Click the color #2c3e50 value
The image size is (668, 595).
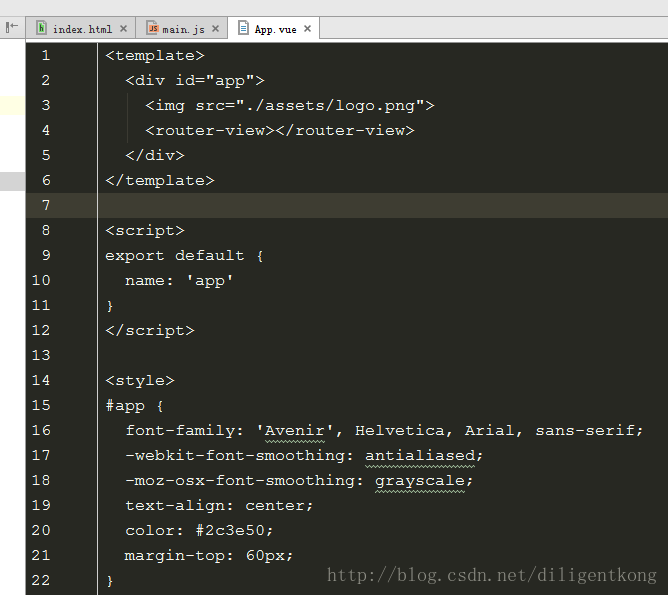(x=230, y=531)
